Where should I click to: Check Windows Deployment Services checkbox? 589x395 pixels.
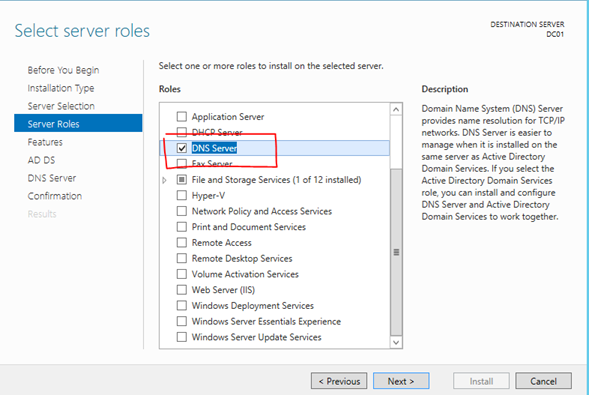click(182, 306)
